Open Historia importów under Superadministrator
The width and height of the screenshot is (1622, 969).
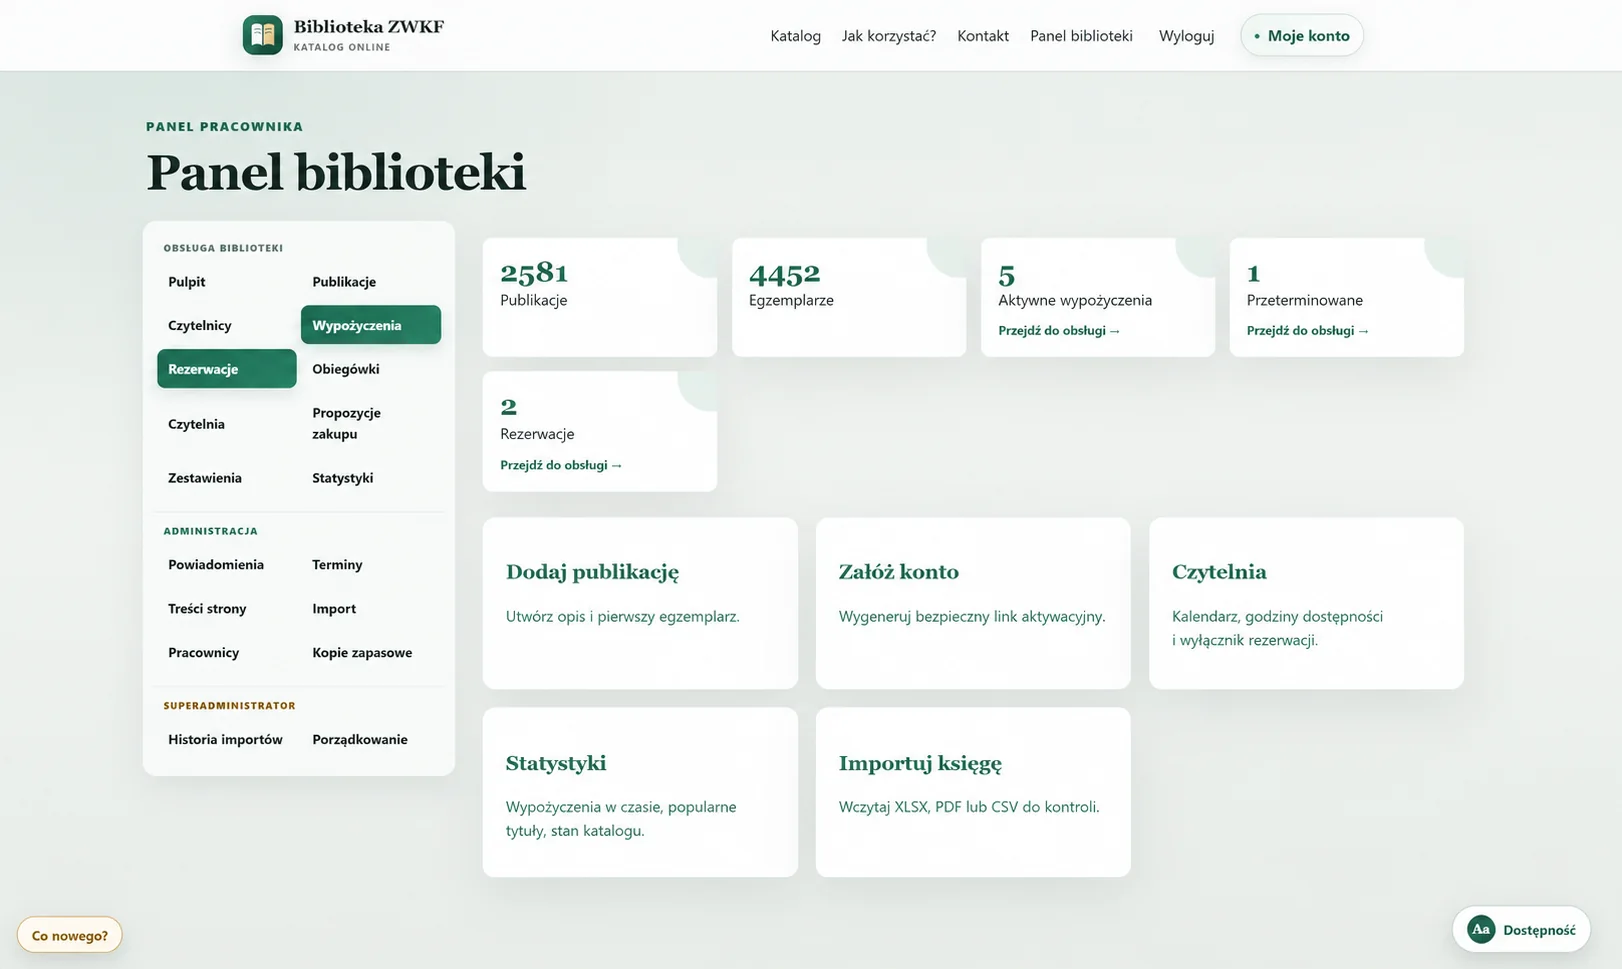227,740
